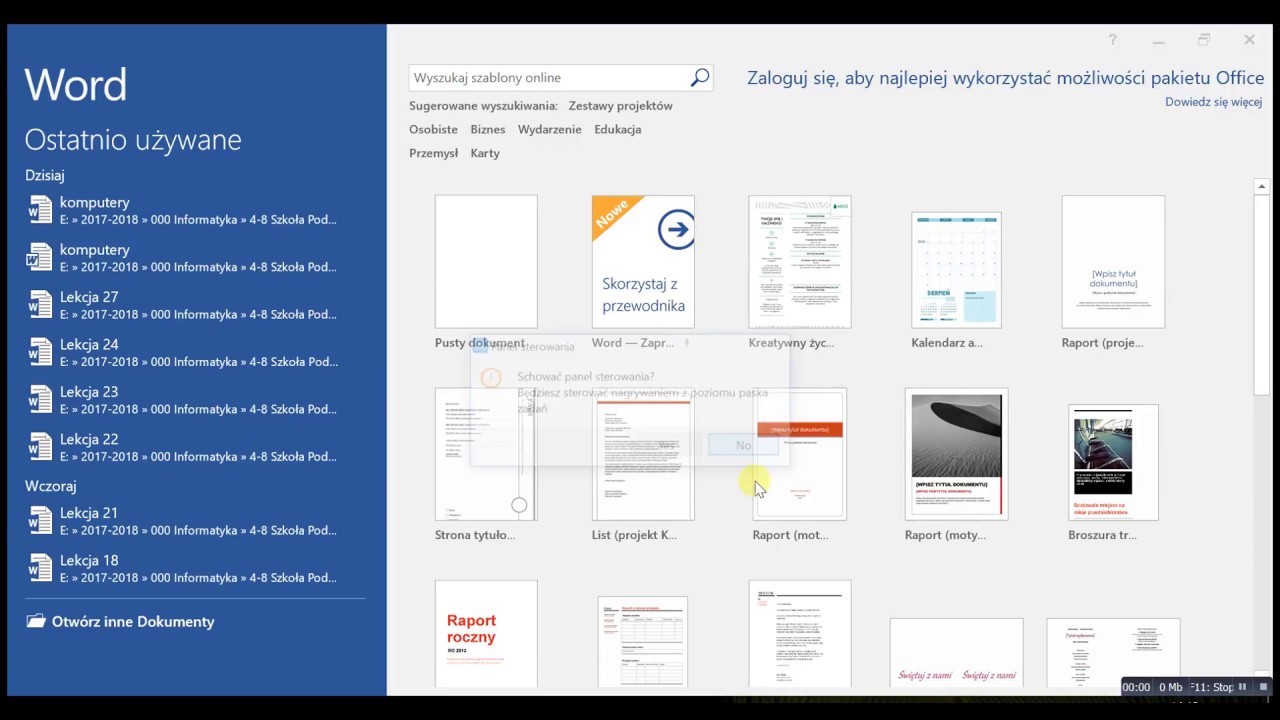Select the Raport (proje... template
This screenshot has width=1280, height=720.
pos(1113,262)
